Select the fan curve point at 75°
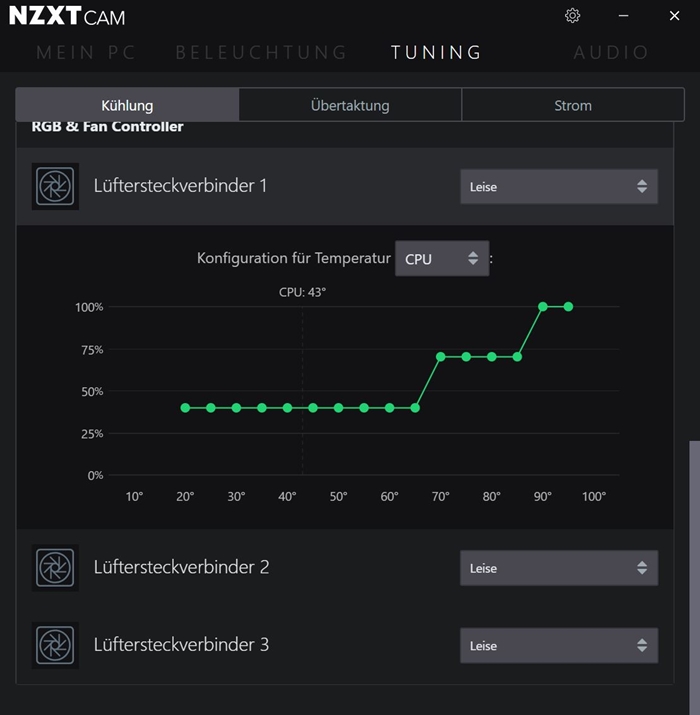The height and width of the screenshot is (715, 700). pos(466,357)
